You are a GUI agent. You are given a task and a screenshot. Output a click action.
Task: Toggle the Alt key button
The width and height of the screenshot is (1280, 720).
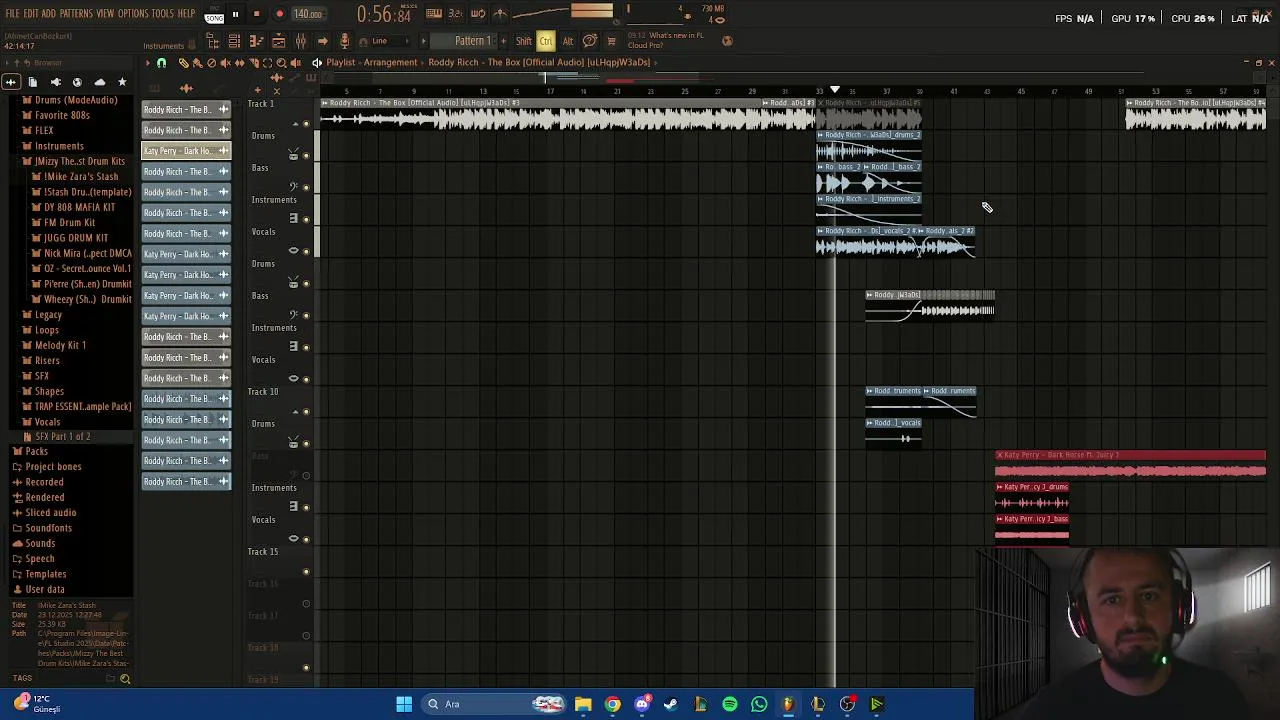[x=567, y=41]
